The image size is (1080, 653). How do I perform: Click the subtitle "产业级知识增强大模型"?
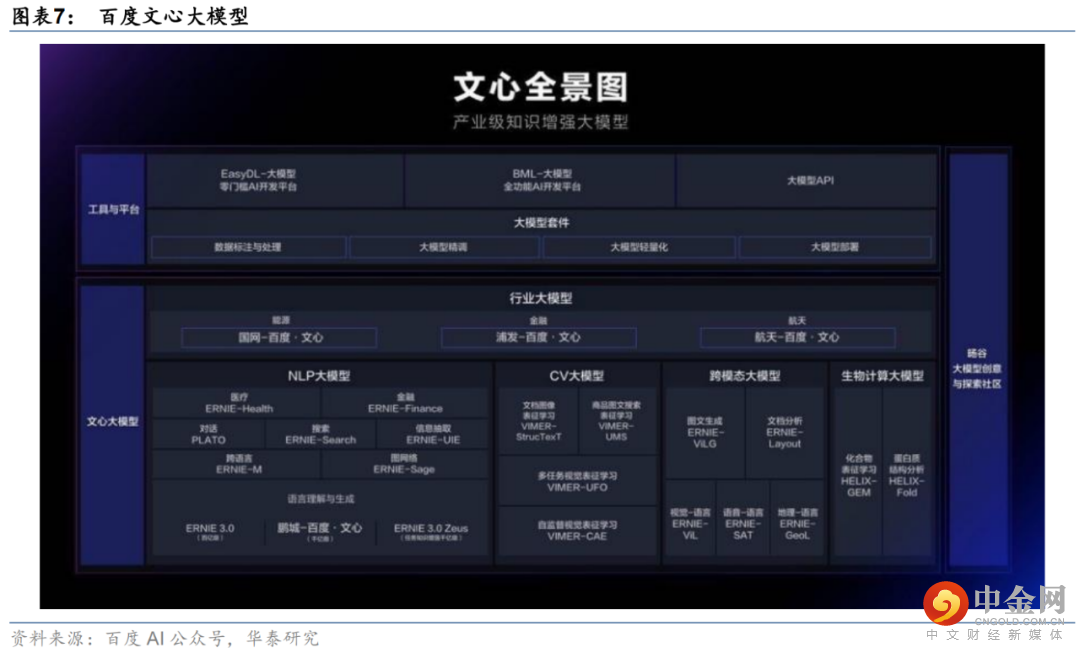coord(541,123)
